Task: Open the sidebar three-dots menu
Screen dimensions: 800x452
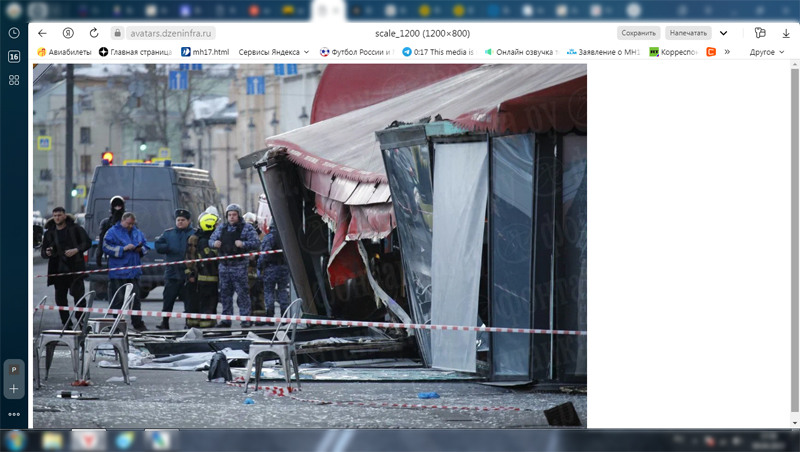Action: [x=14, y=414]
